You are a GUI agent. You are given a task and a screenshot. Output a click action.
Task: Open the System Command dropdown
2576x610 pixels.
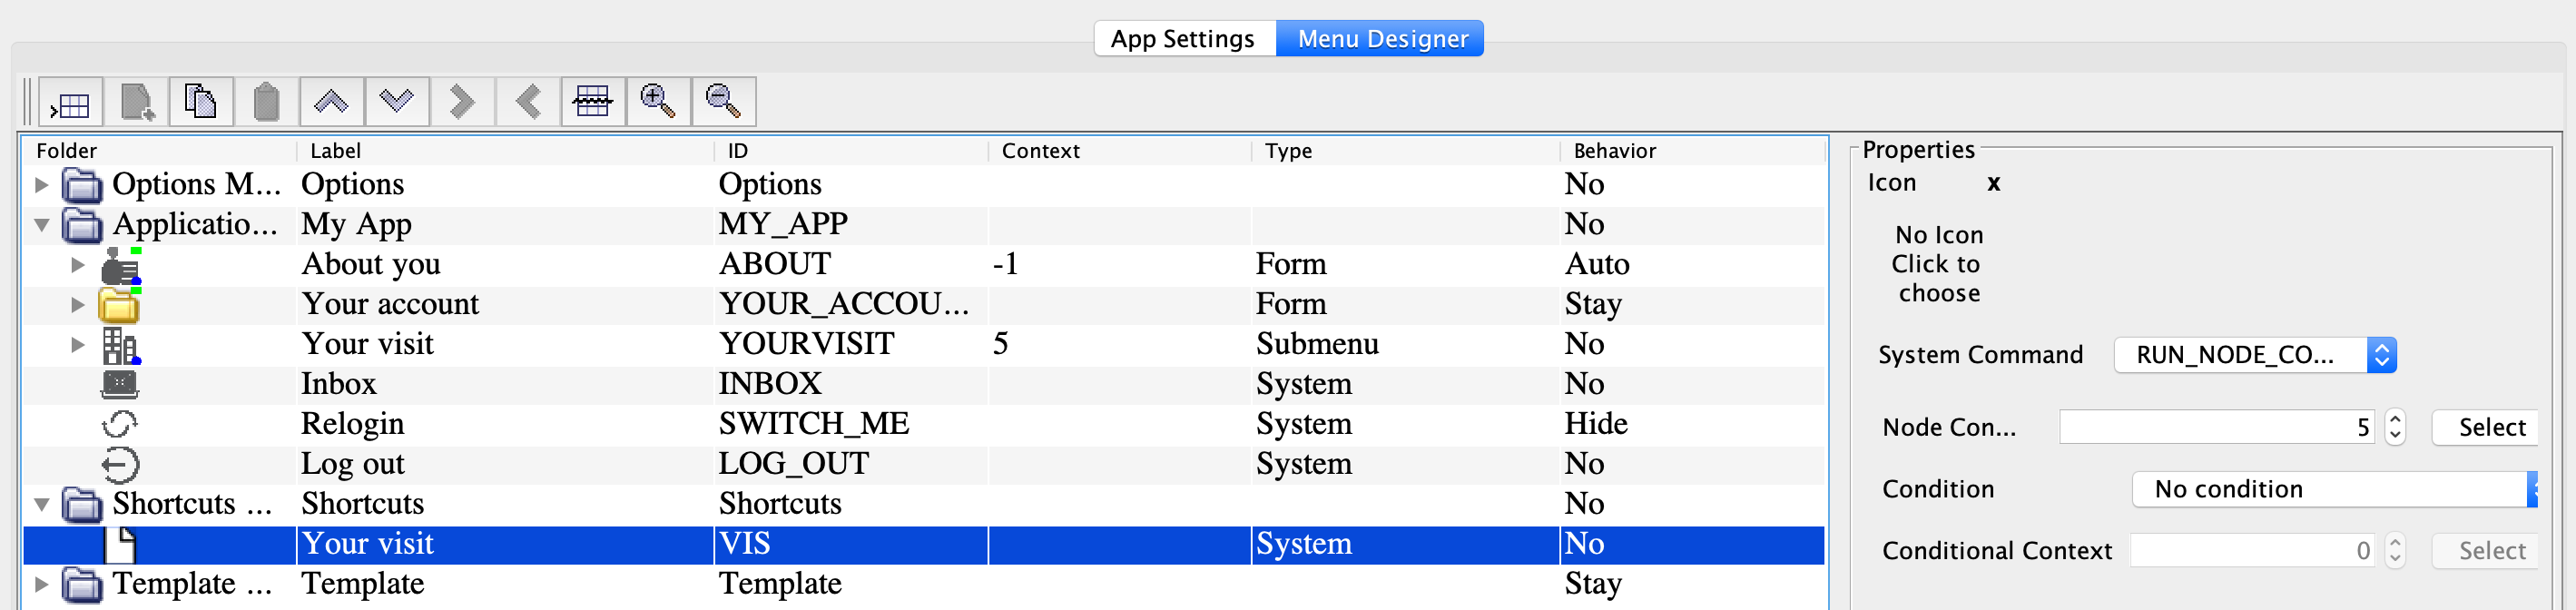(x=2380, y=355)
